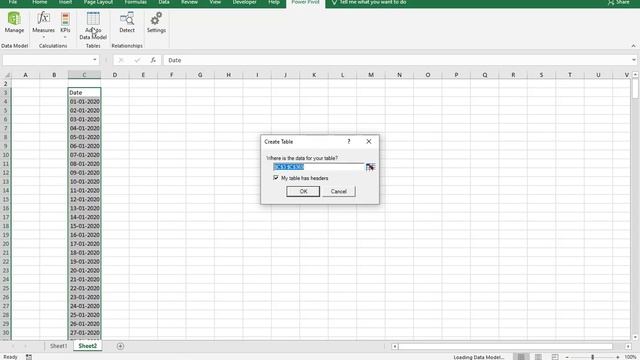Toggle My table has headers checkbox
The height and width of the screenshot is (360, 640).
point(276,178)
